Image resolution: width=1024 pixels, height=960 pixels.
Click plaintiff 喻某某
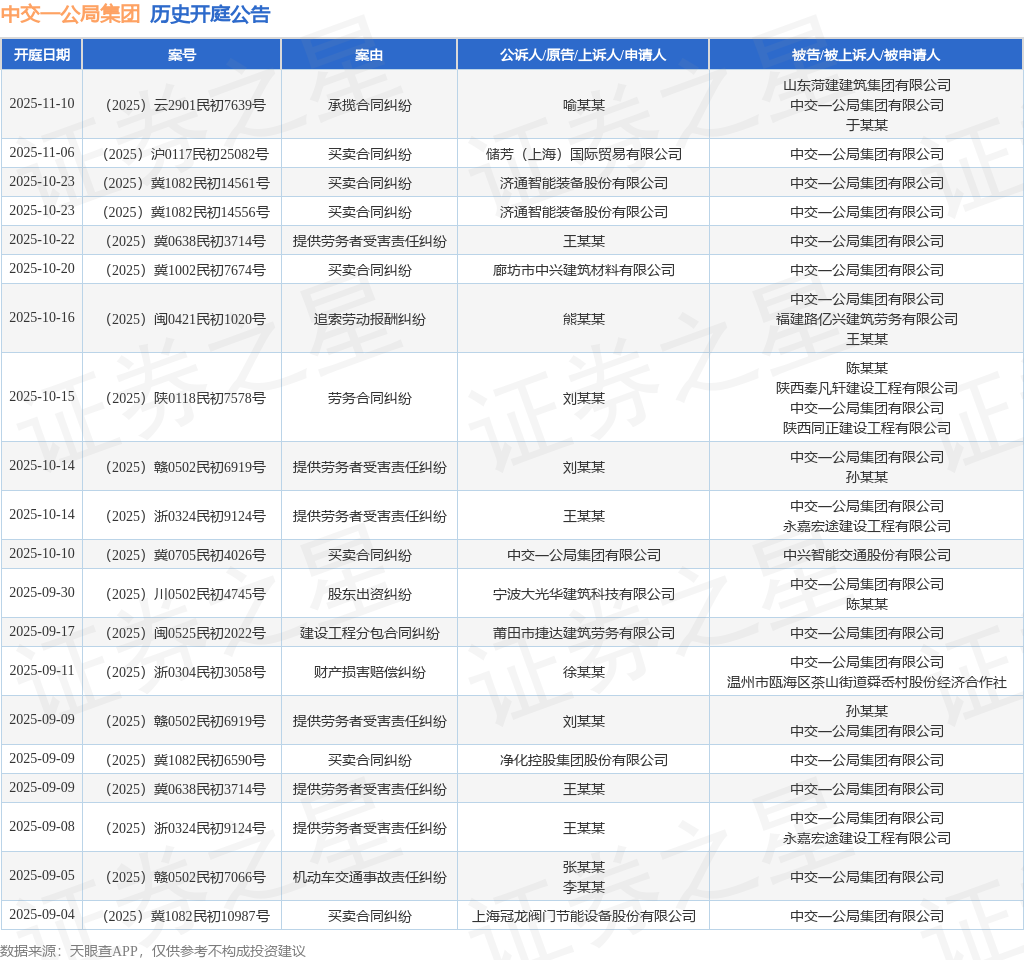[x=584, y=105]
